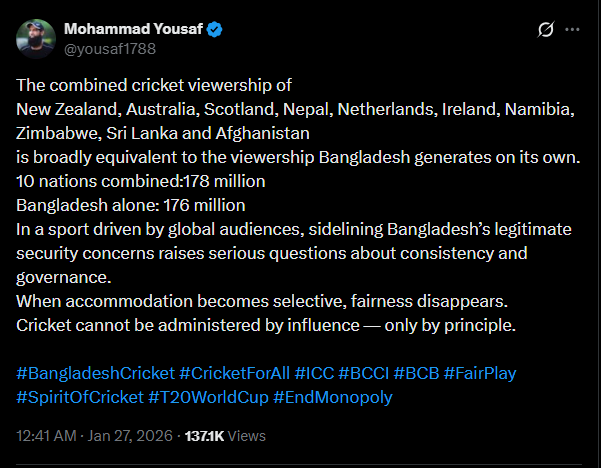The image size is (601, 468).
Task: Open the @yousaf1788 handle link
Action: click(x=110, y=48)
